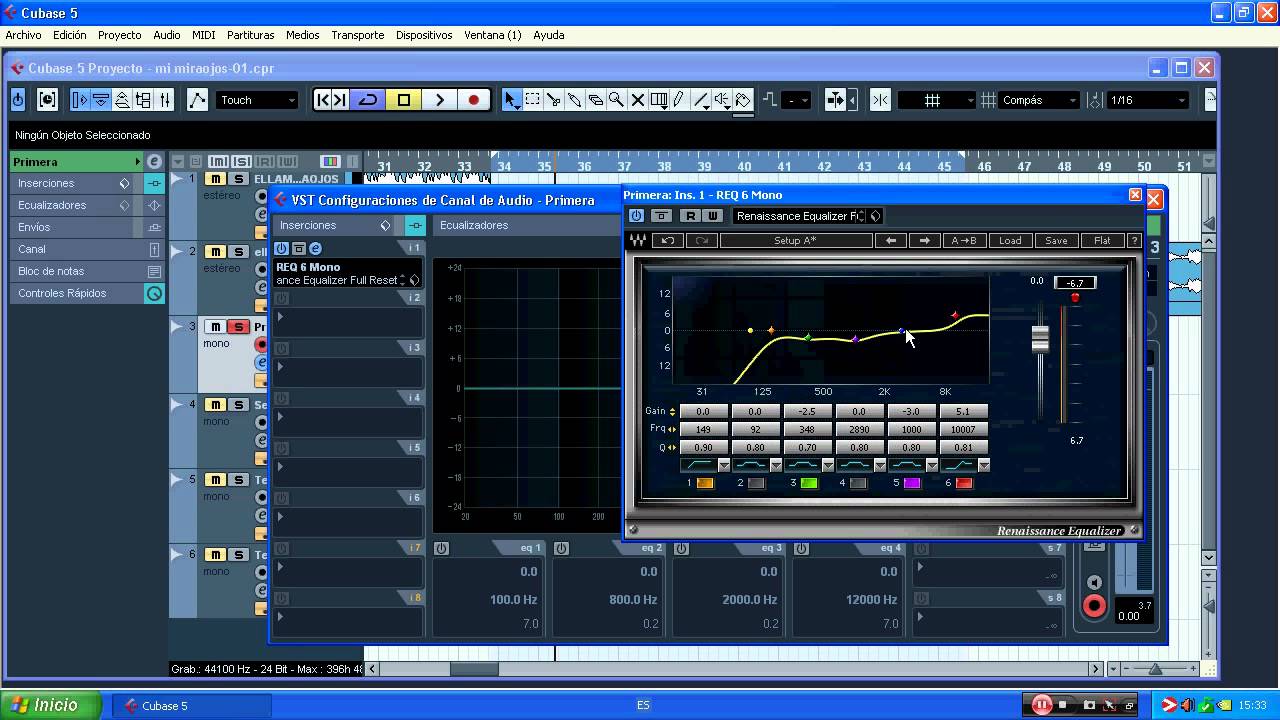Show the Inspector panel
This screenshot has height=720, width=1280.
pos(80,99)
